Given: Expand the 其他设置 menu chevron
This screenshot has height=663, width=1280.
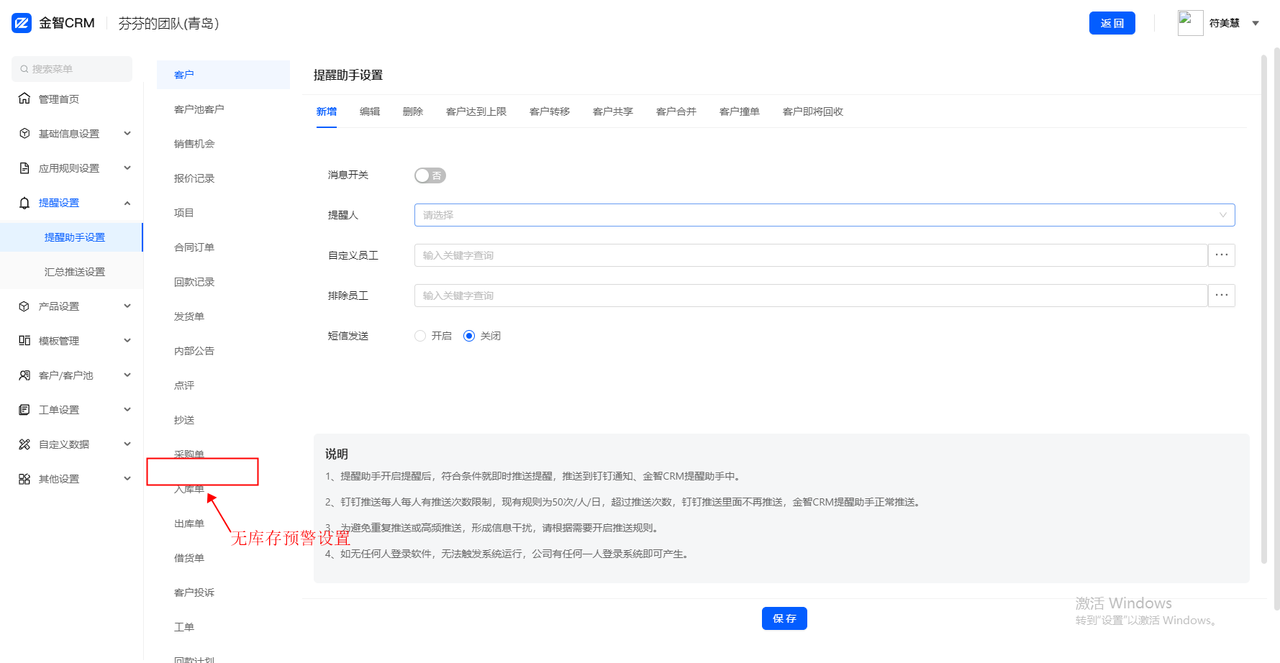Looking at the screenshot, I should tap(127, 479).
